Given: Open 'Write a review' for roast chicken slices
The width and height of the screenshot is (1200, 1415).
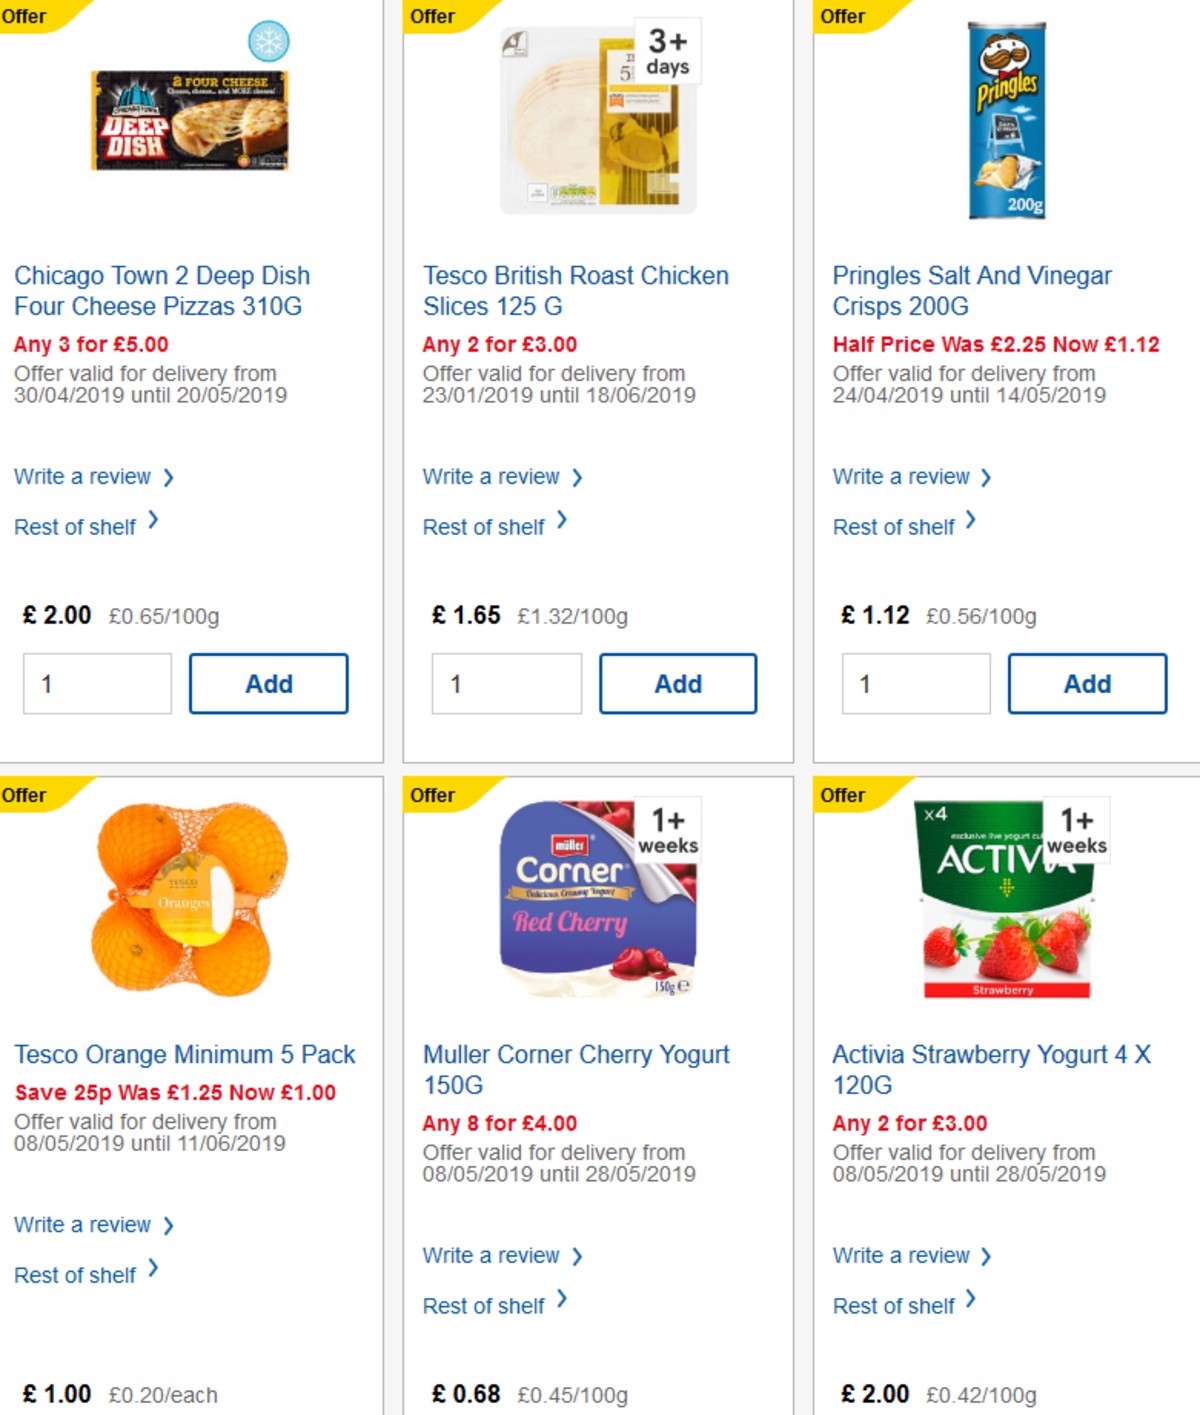Looking at the screenshot, I should 490,477.
